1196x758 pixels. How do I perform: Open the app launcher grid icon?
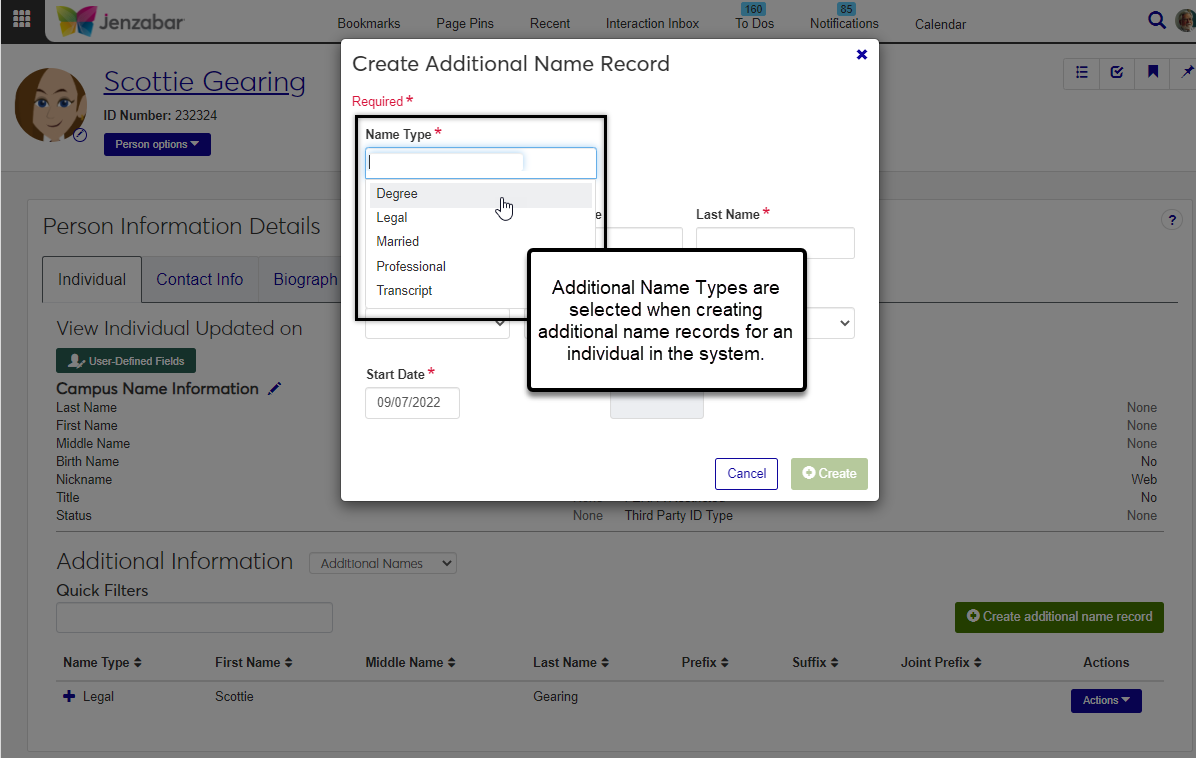click(21, 20)
